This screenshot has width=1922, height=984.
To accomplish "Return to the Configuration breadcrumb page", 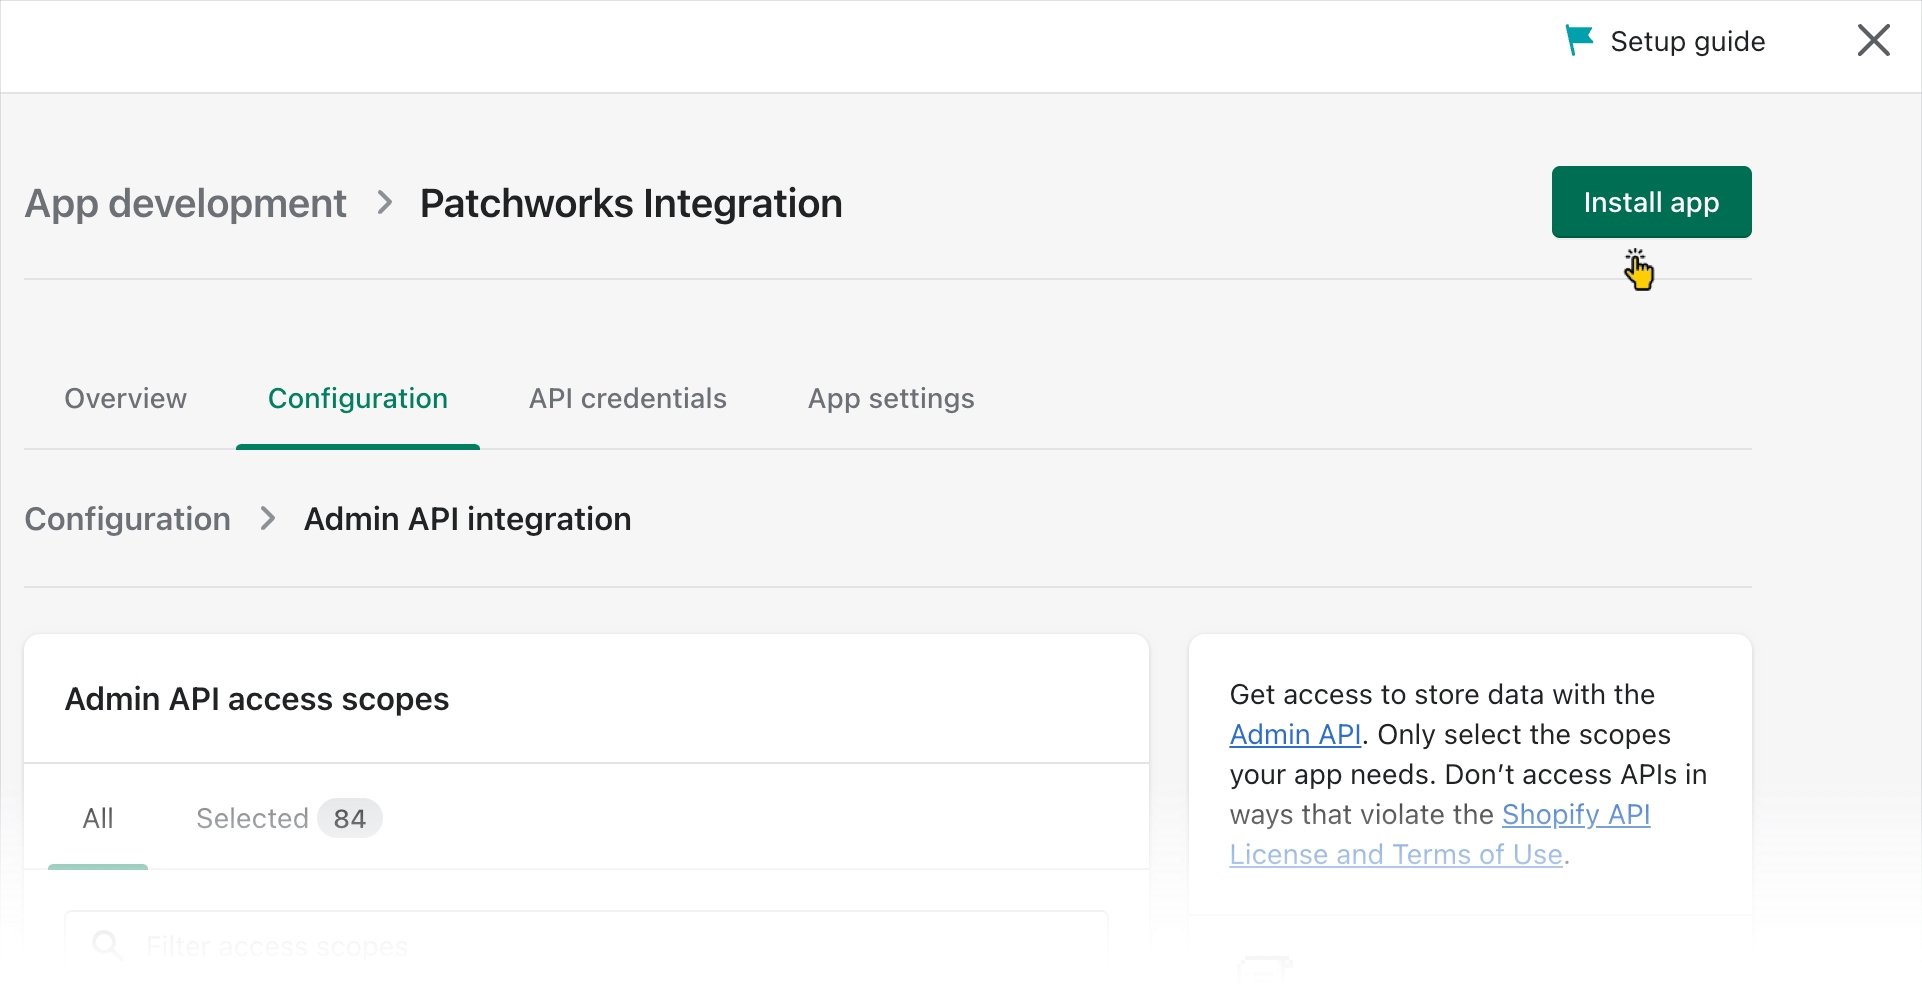I will [x=127, y=519].
